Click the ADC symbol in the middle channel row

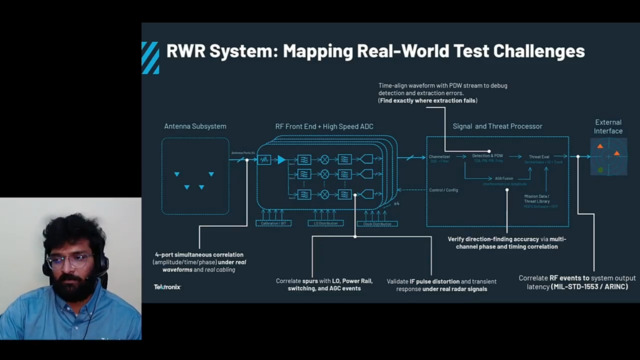pos(366,174)
